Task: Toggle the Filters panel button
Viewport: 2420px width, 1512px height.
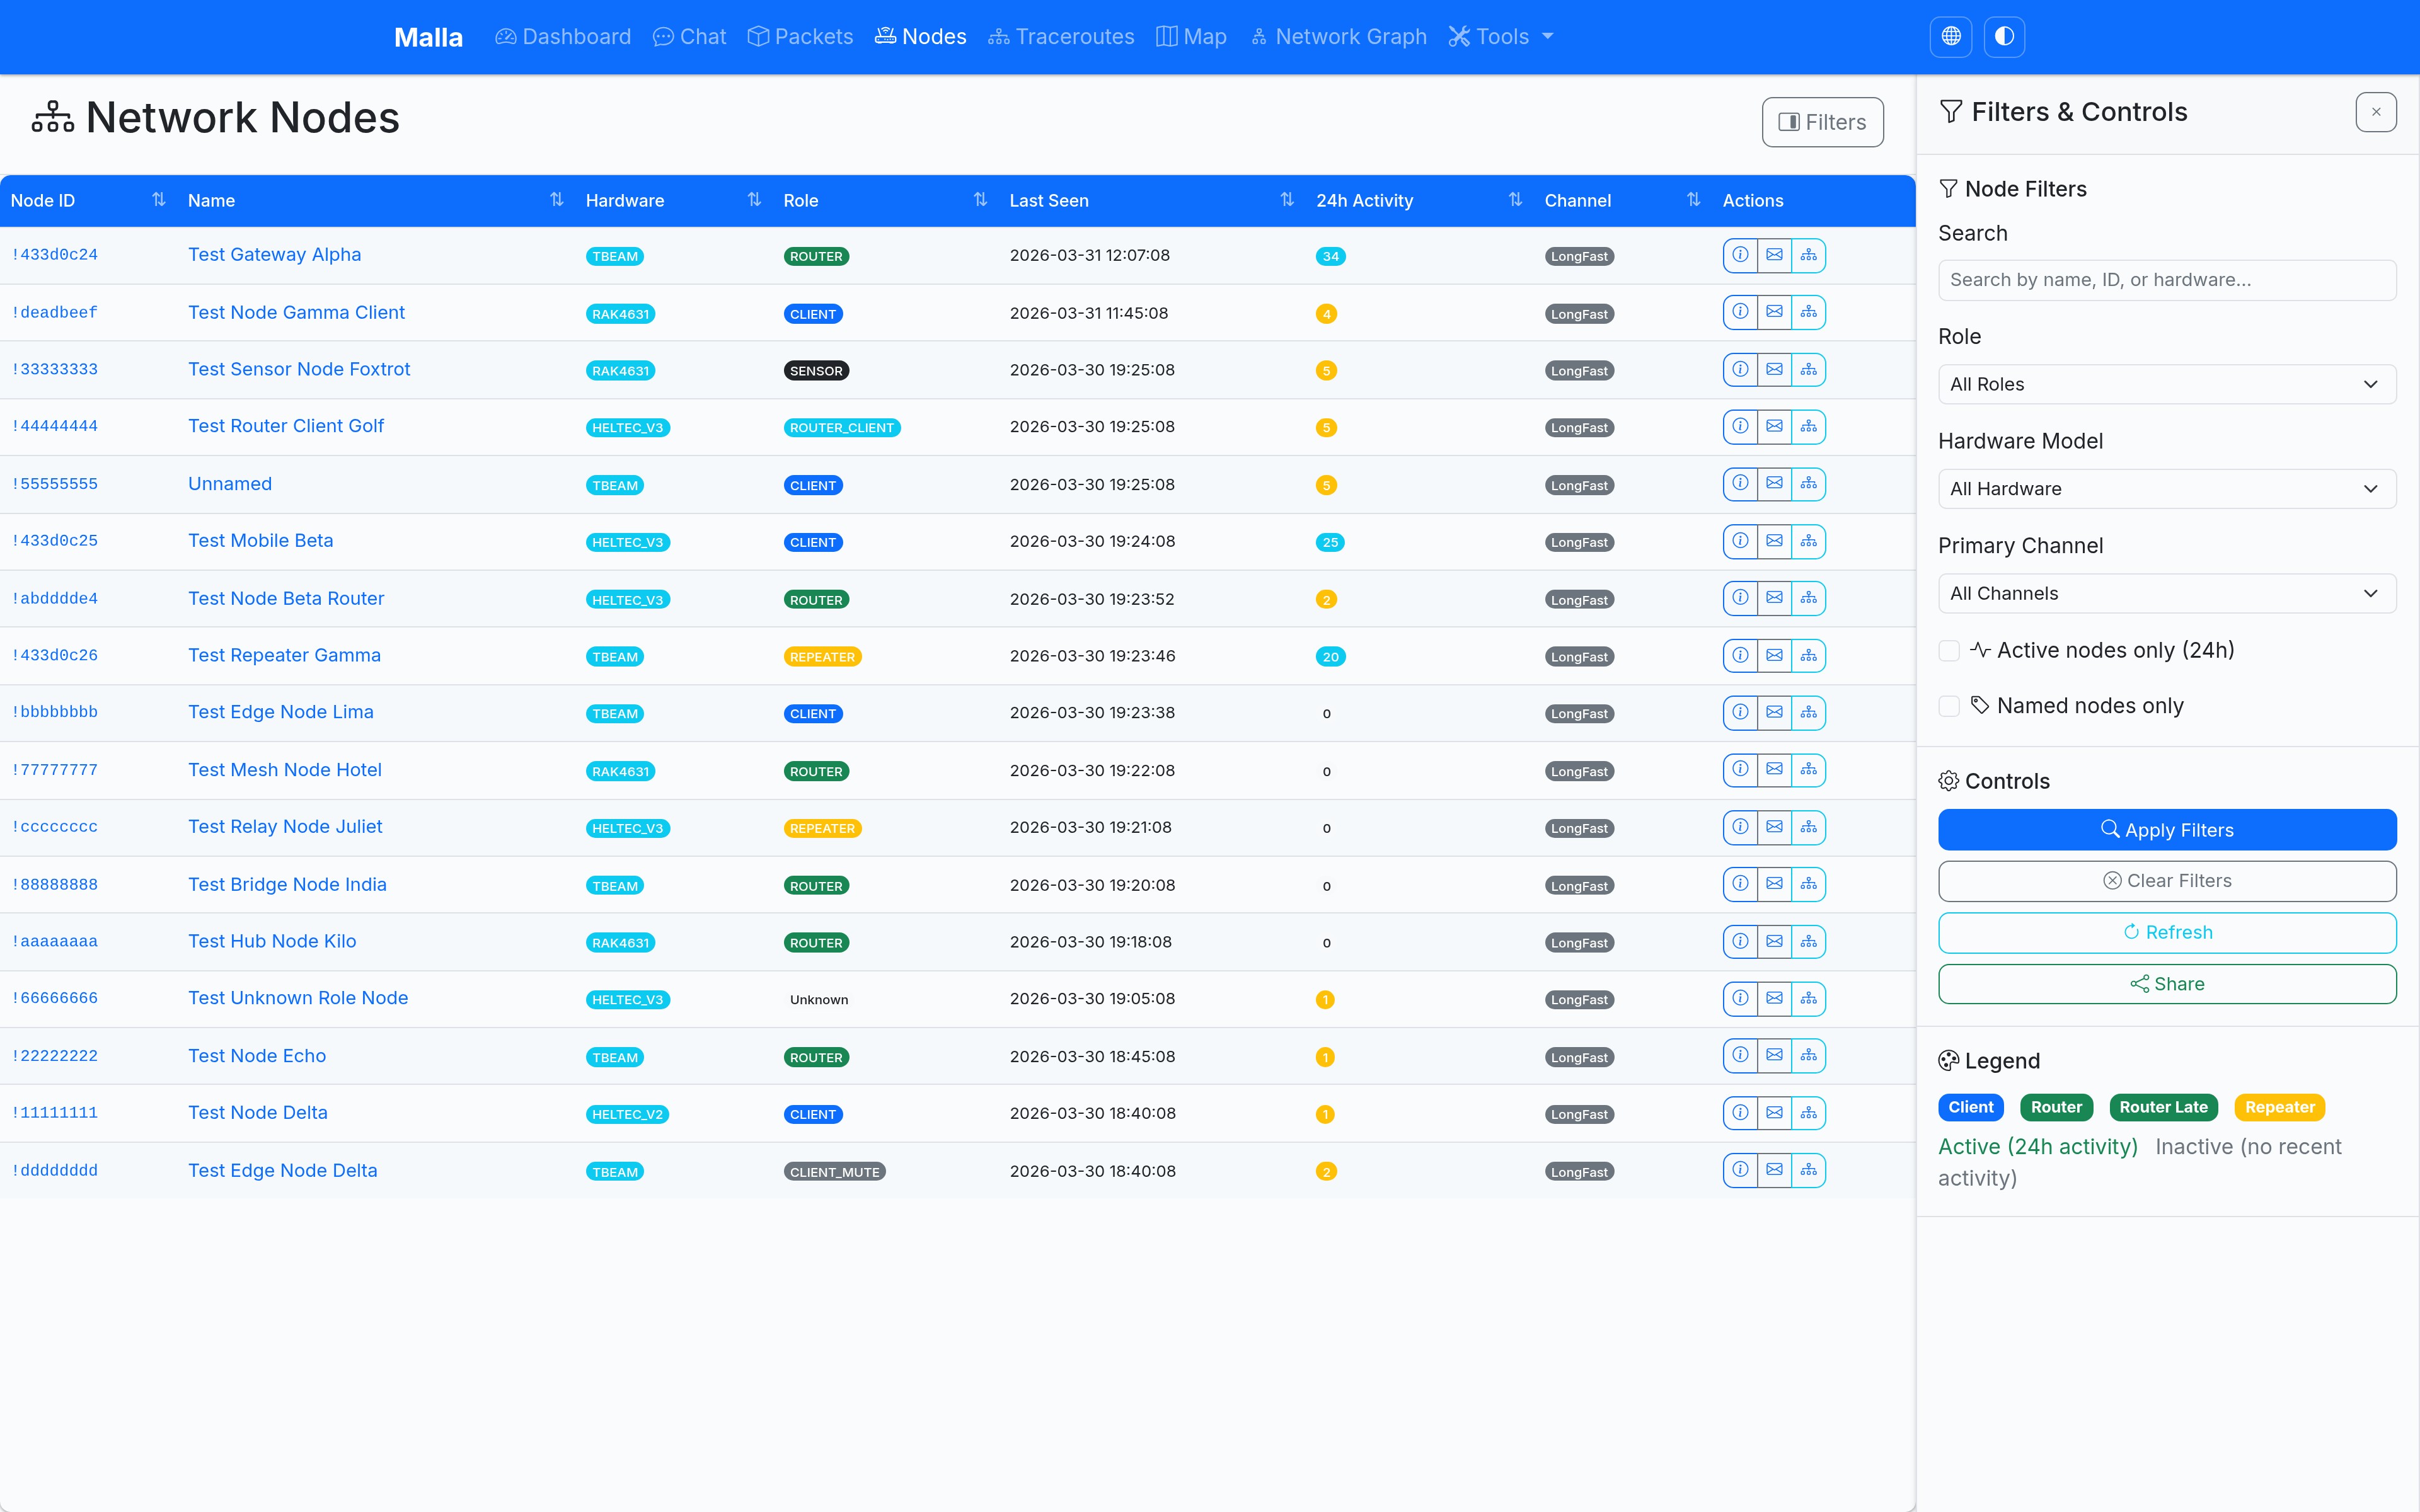Action: [x=1822, y=122]
